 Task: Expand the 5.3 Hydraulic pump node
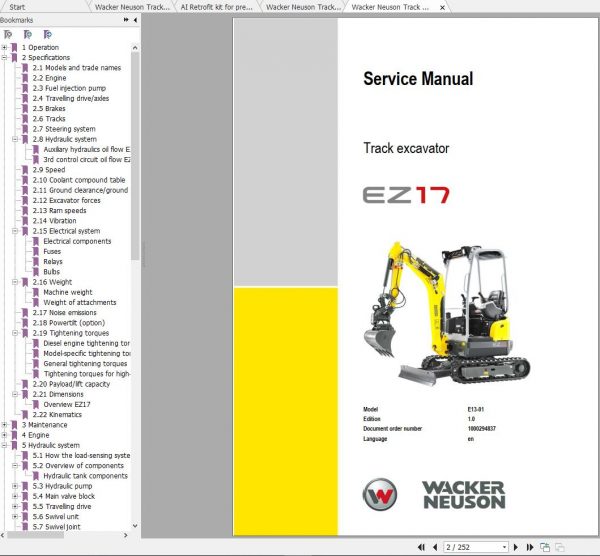click(x=15, y=486)
